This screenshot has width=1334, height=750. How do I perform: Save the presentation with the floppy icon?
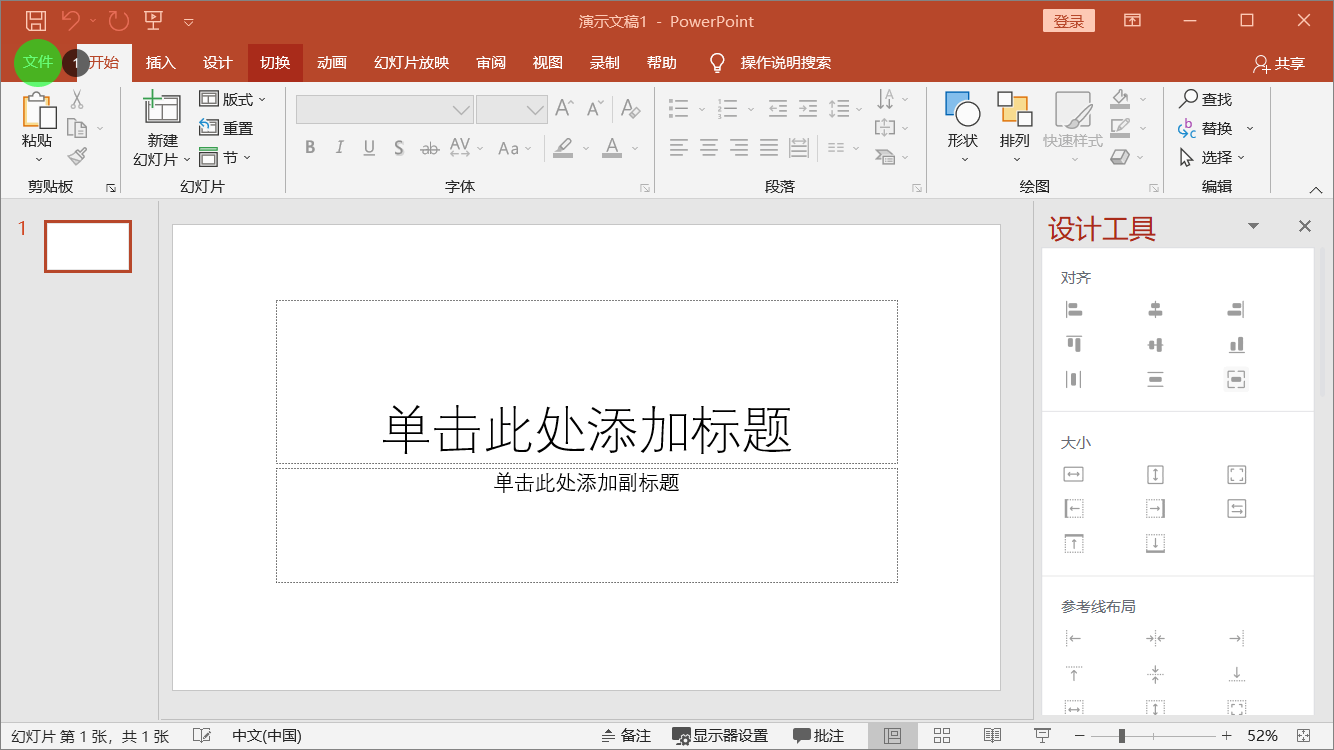point(36,21)
